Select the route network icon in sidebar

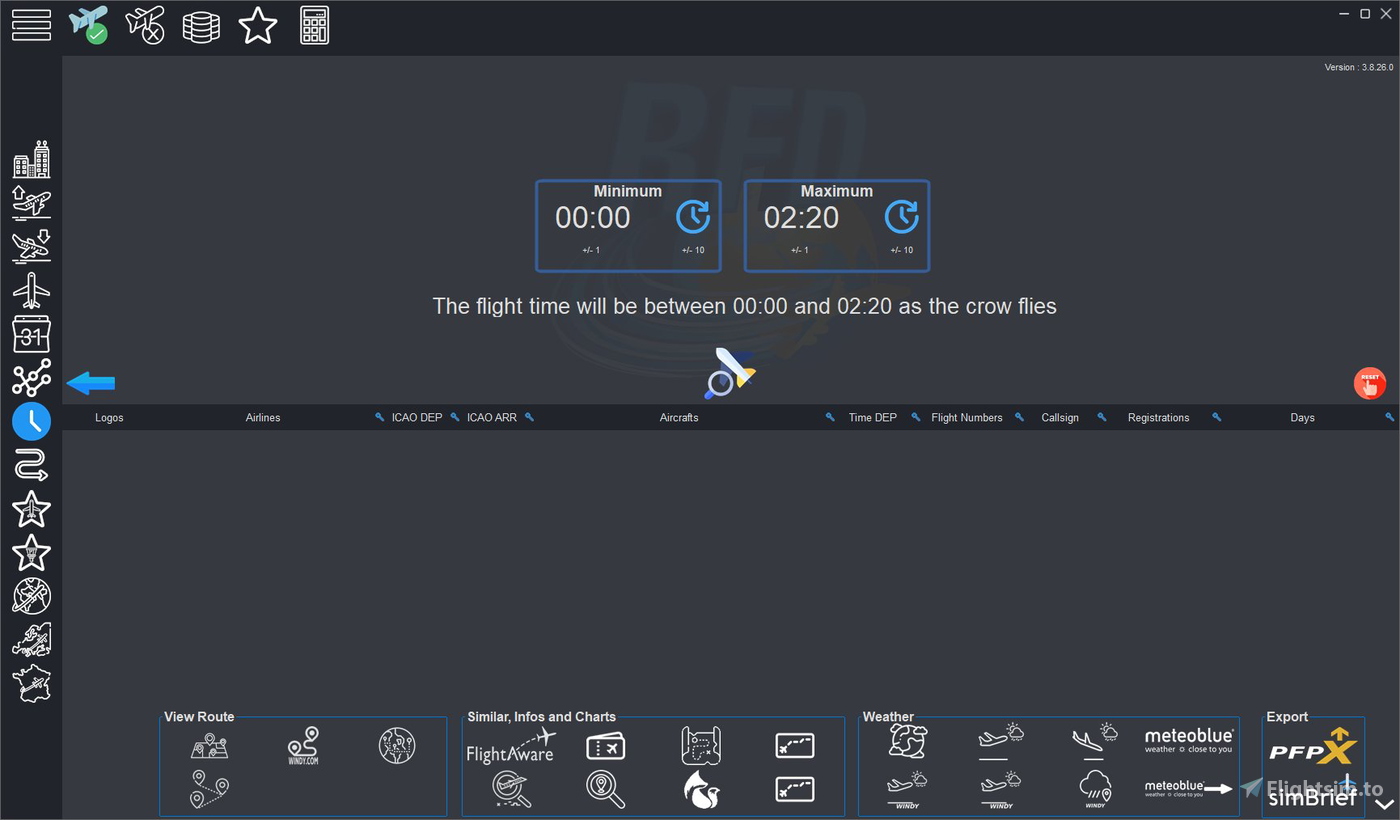pyautogui.click(x=31, y=378)
